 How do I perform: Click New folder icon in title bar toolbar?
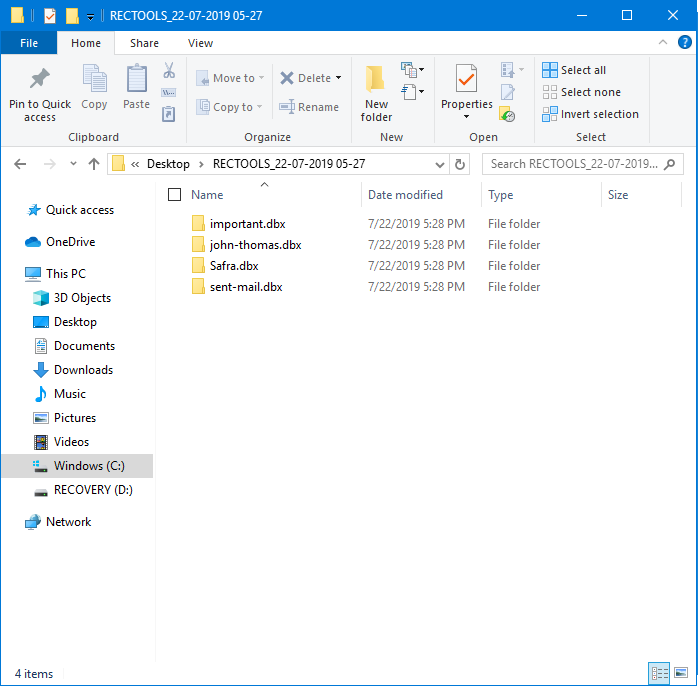click(x=72, y=16)
